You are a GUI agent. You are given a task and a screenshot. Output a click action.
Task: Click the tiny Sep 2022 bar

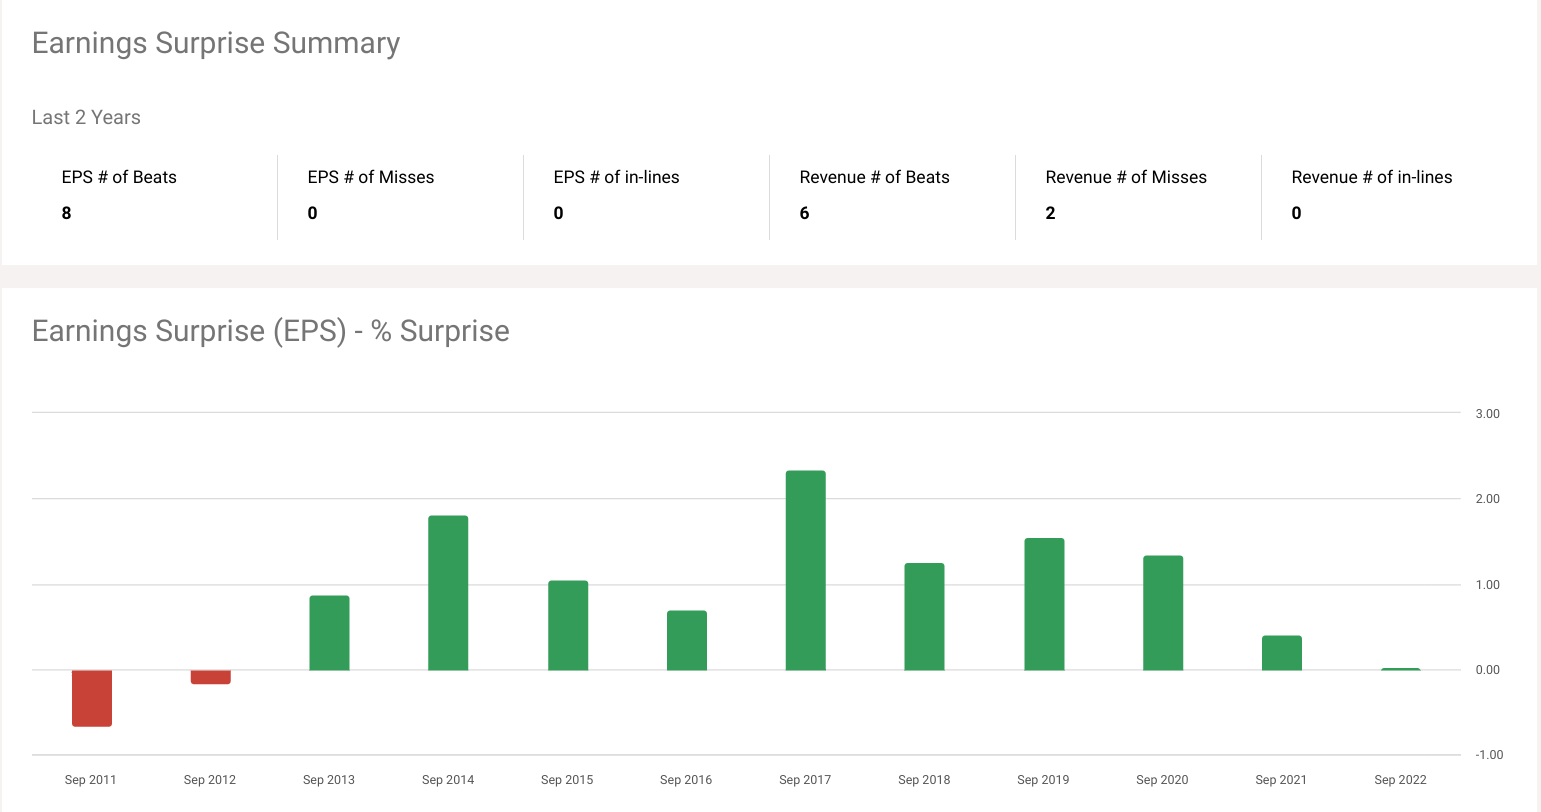[x=1400, y=669]
